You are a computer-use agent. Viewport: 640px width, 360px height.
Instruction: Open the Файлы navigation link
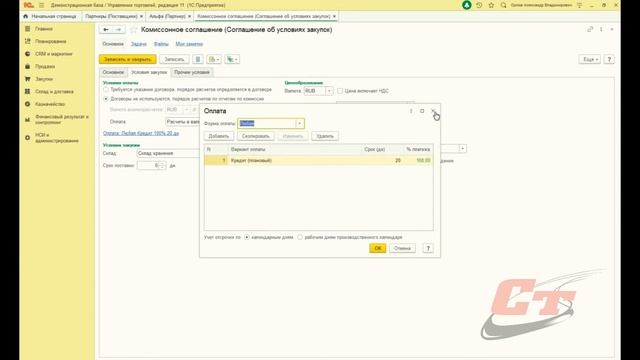pos(161,44)
